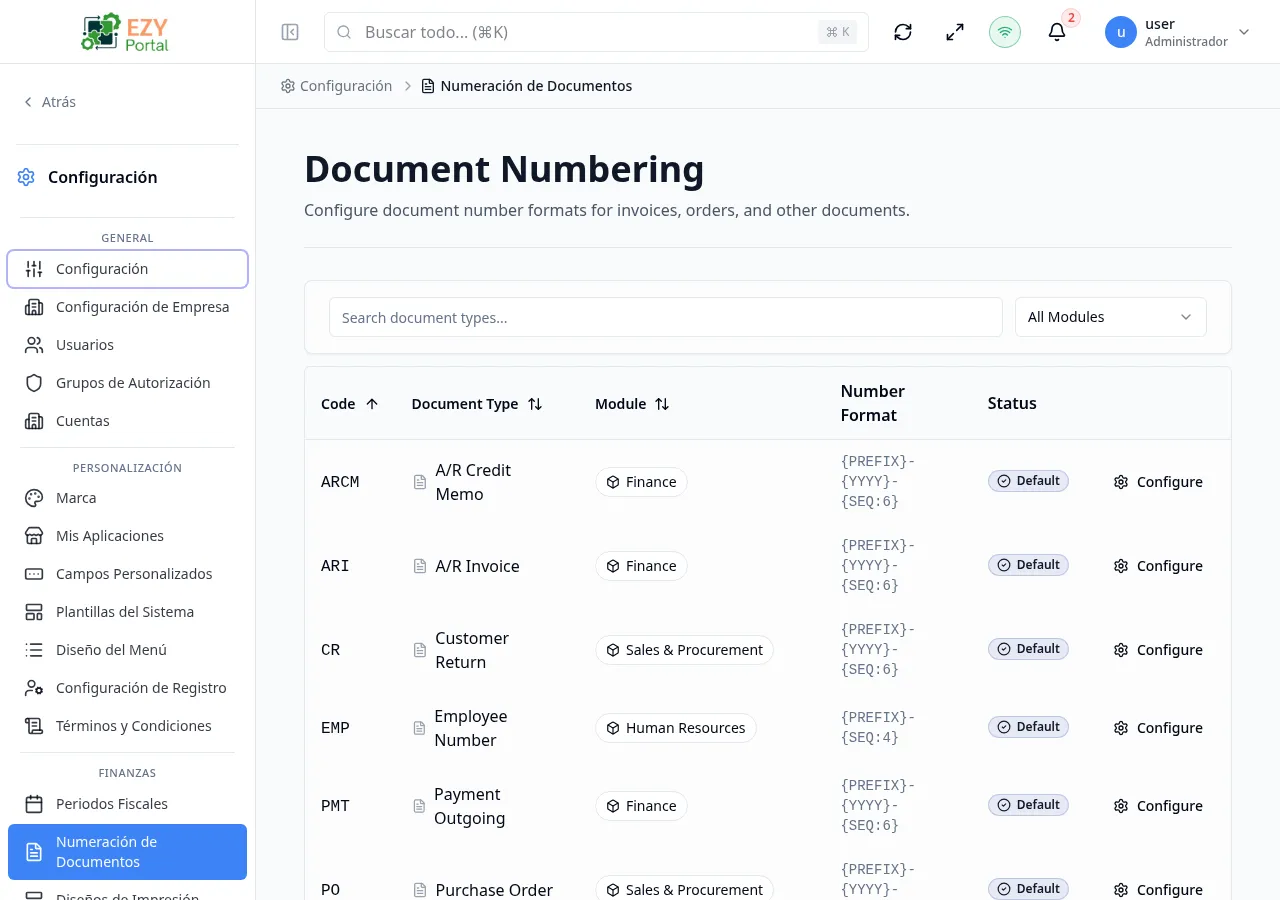This screenshot has width=1280, height=900.
Task: Open Diseño del Menú in sidebar
Action: click(x=127, y=650)
